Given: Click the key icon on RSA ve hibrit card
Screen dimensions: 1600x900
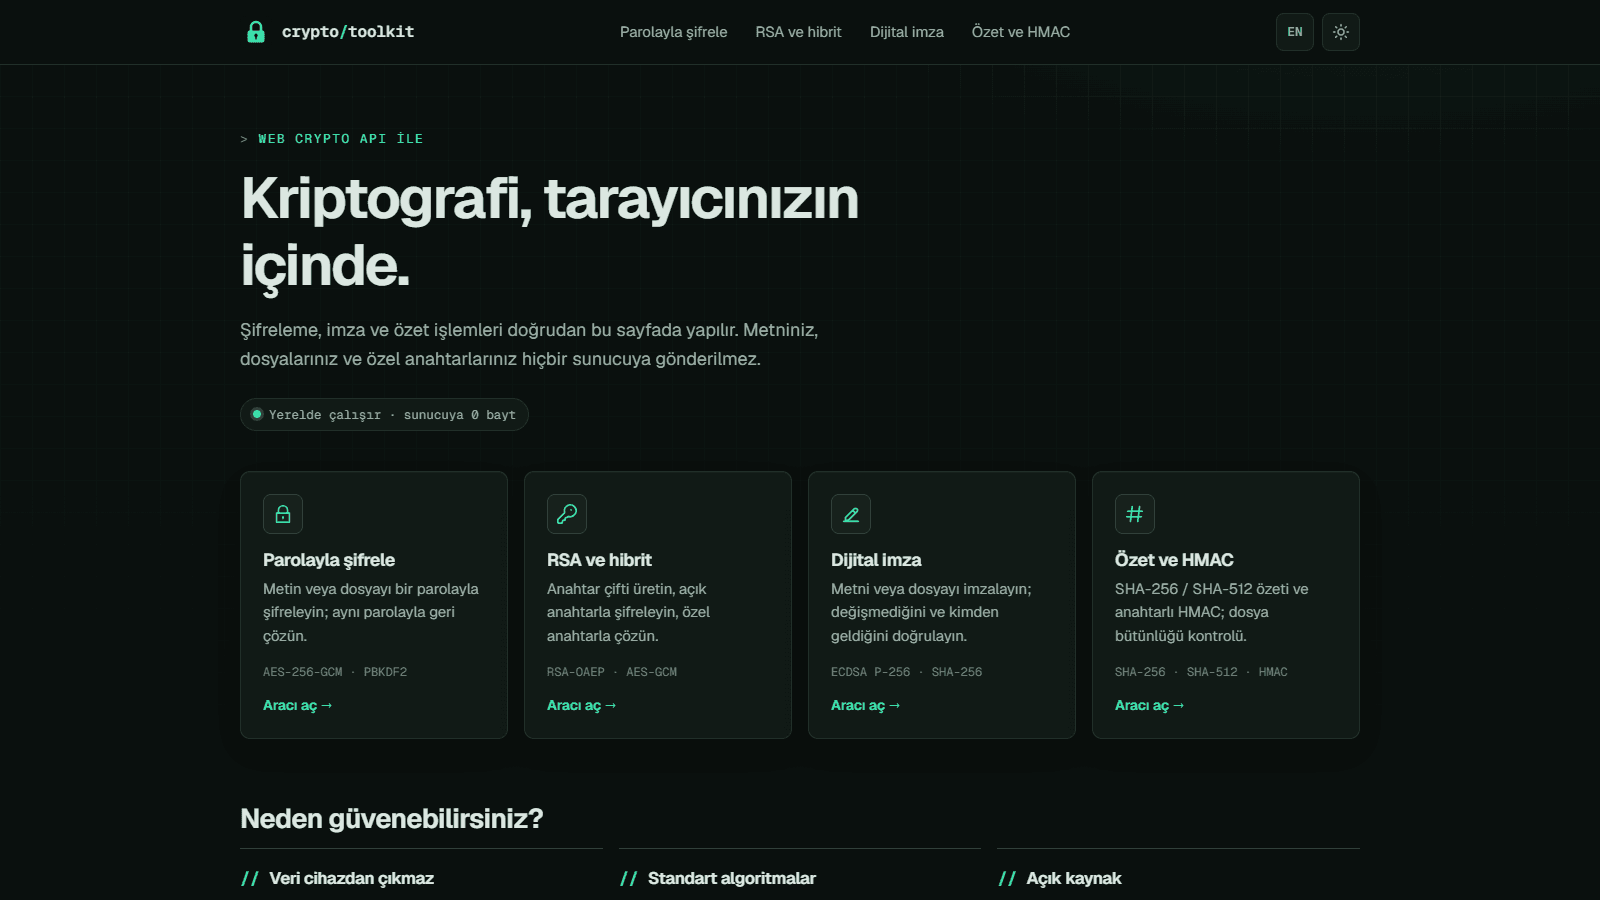Looking at the screenshot, I should (567, 514).
